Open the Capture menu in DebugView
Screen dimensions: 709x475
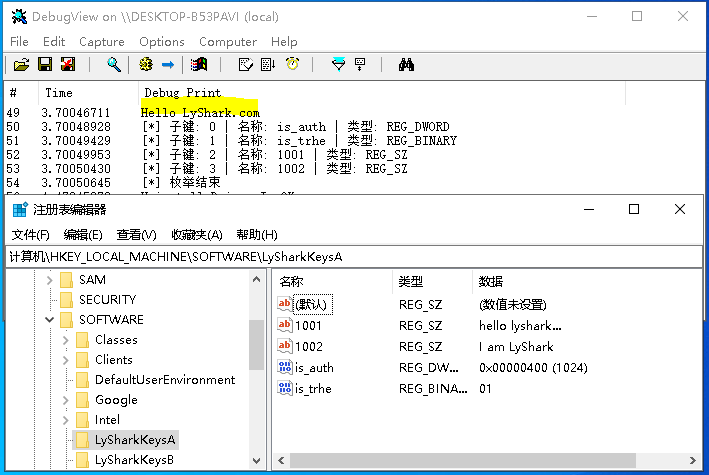coord(101,42)
